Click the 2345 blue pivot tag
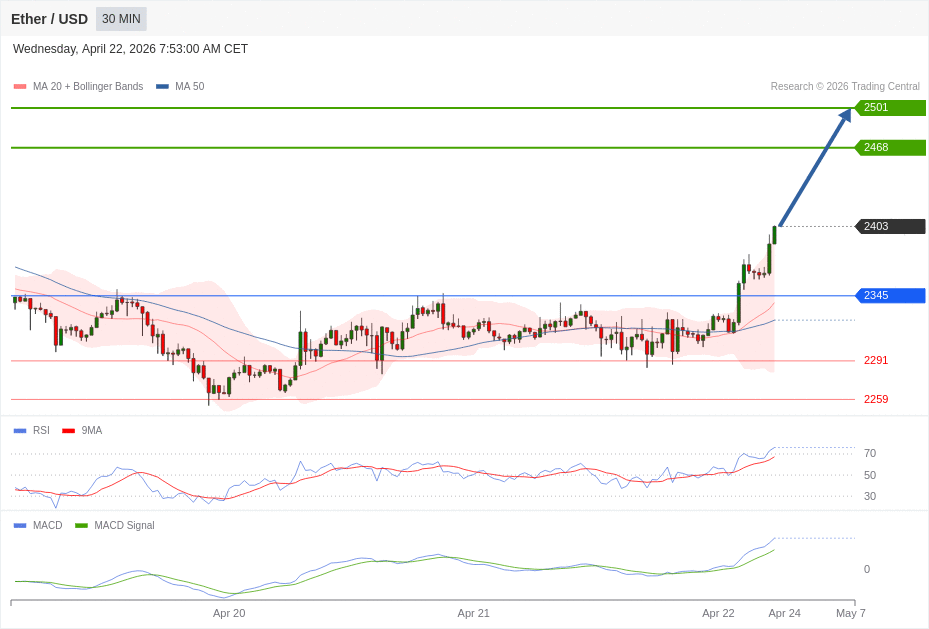Viewport: 929px width, 629px height. coord(889,296)
